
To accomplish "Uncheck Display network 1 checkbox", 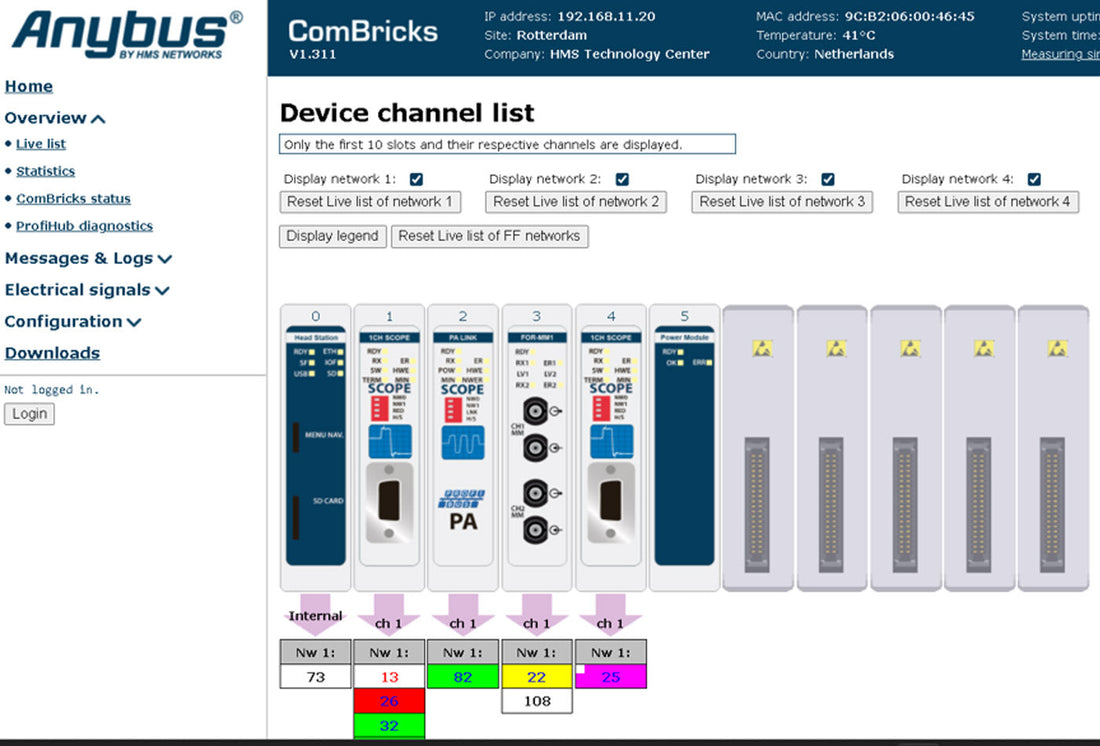I will tap(416, 179).
